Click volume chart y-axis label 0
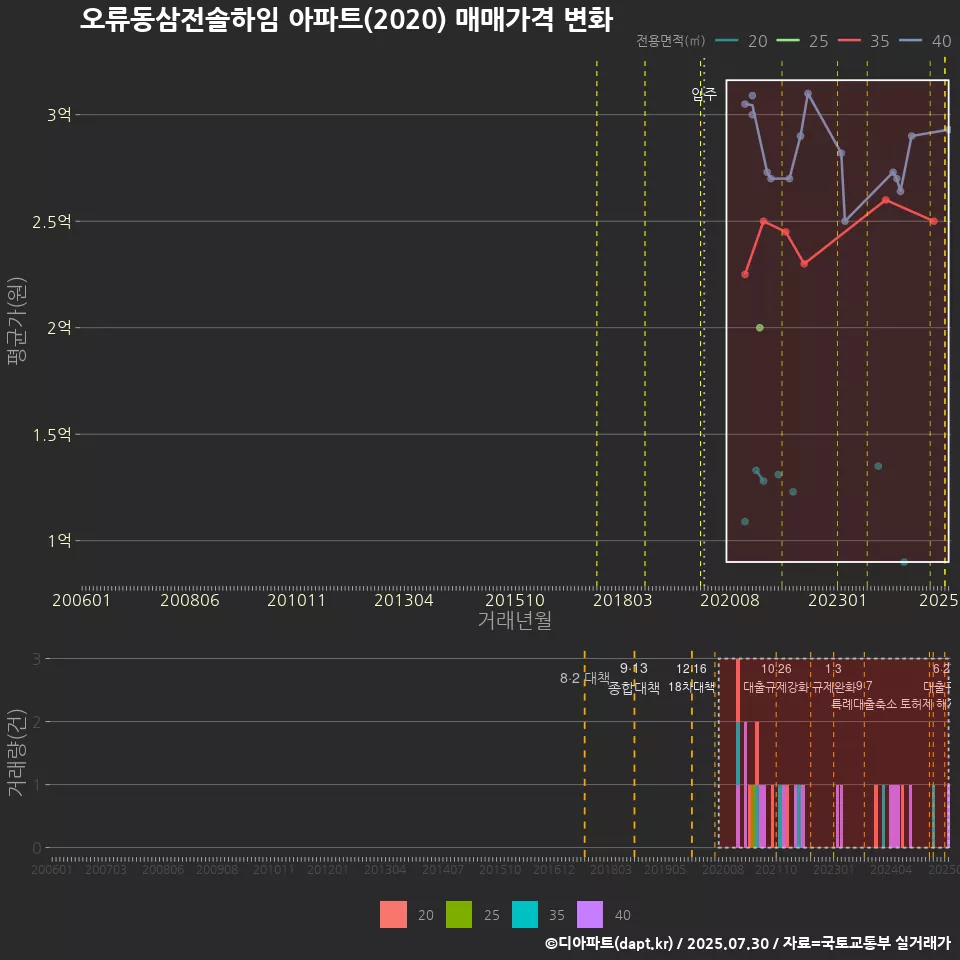This screenshot has height=960, width=960. 37,848
